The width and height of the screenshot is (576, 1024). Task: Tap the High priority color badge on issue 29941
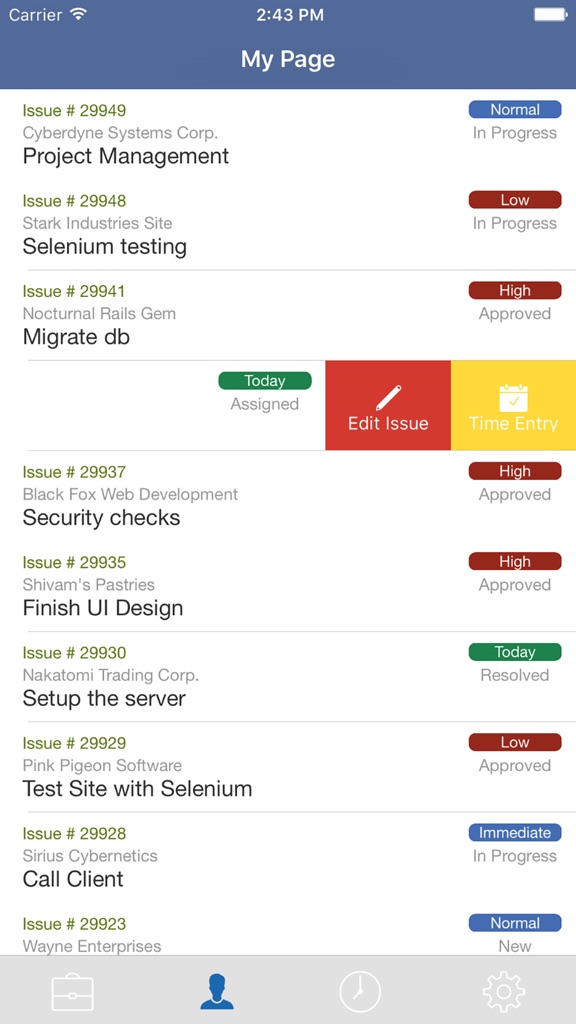515,290
